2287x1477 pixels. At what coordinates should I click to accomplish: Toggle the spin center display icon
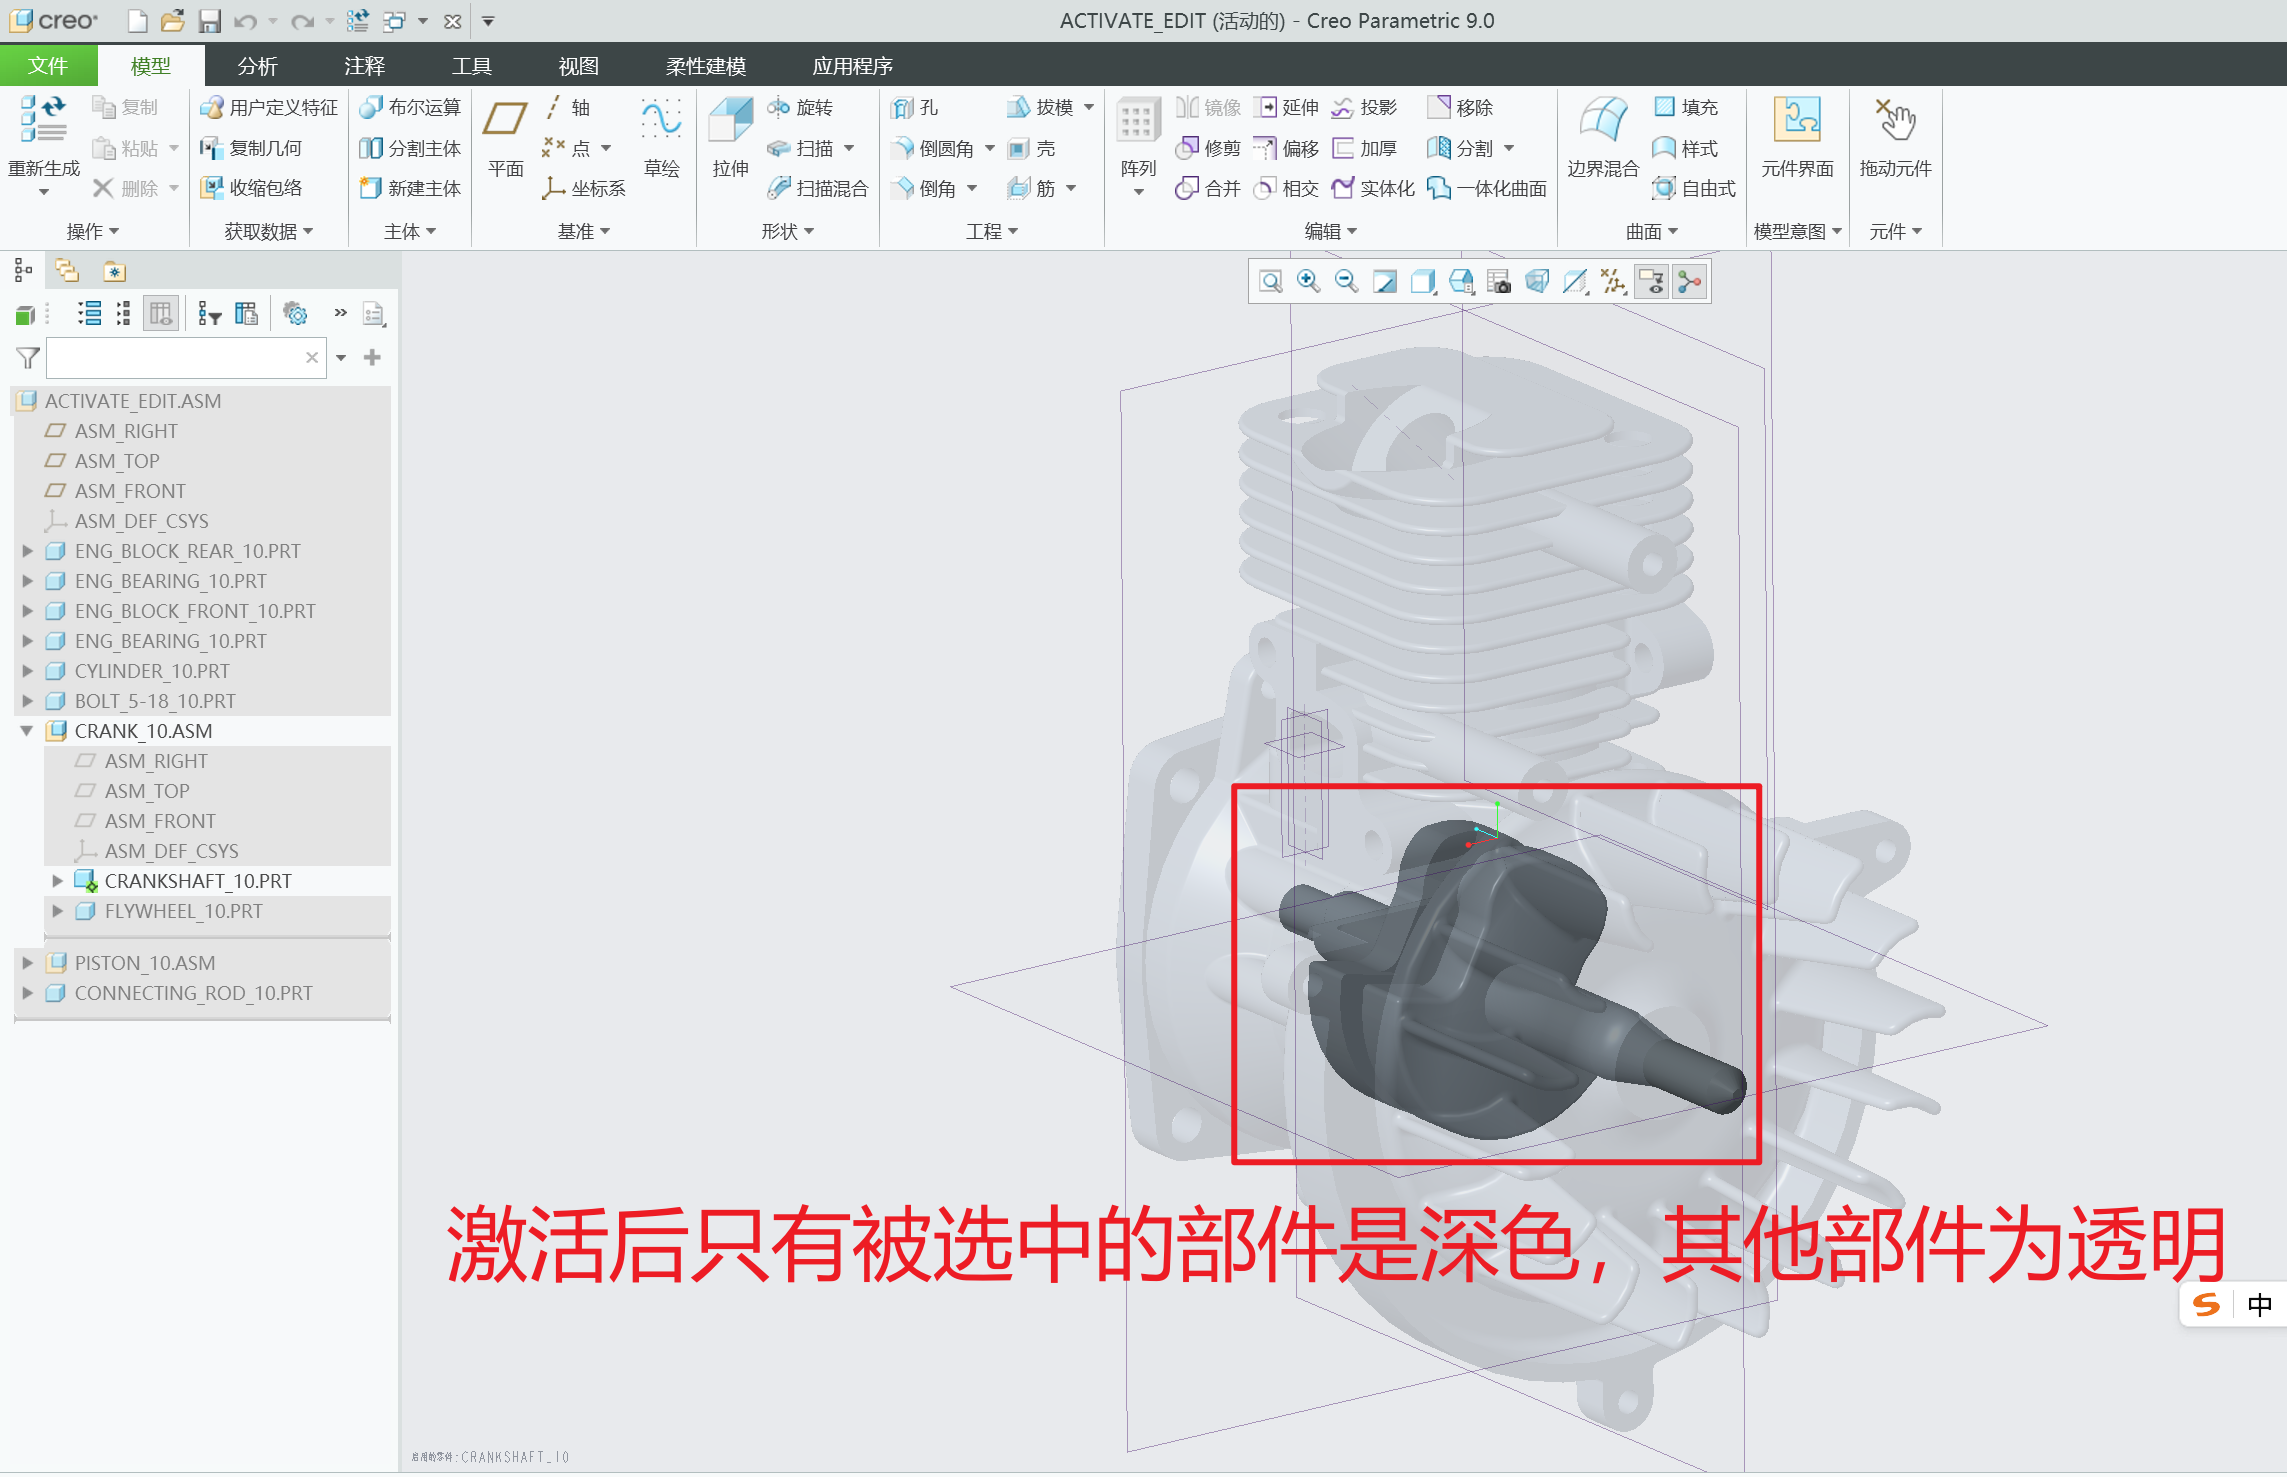tap(1689, 282)
